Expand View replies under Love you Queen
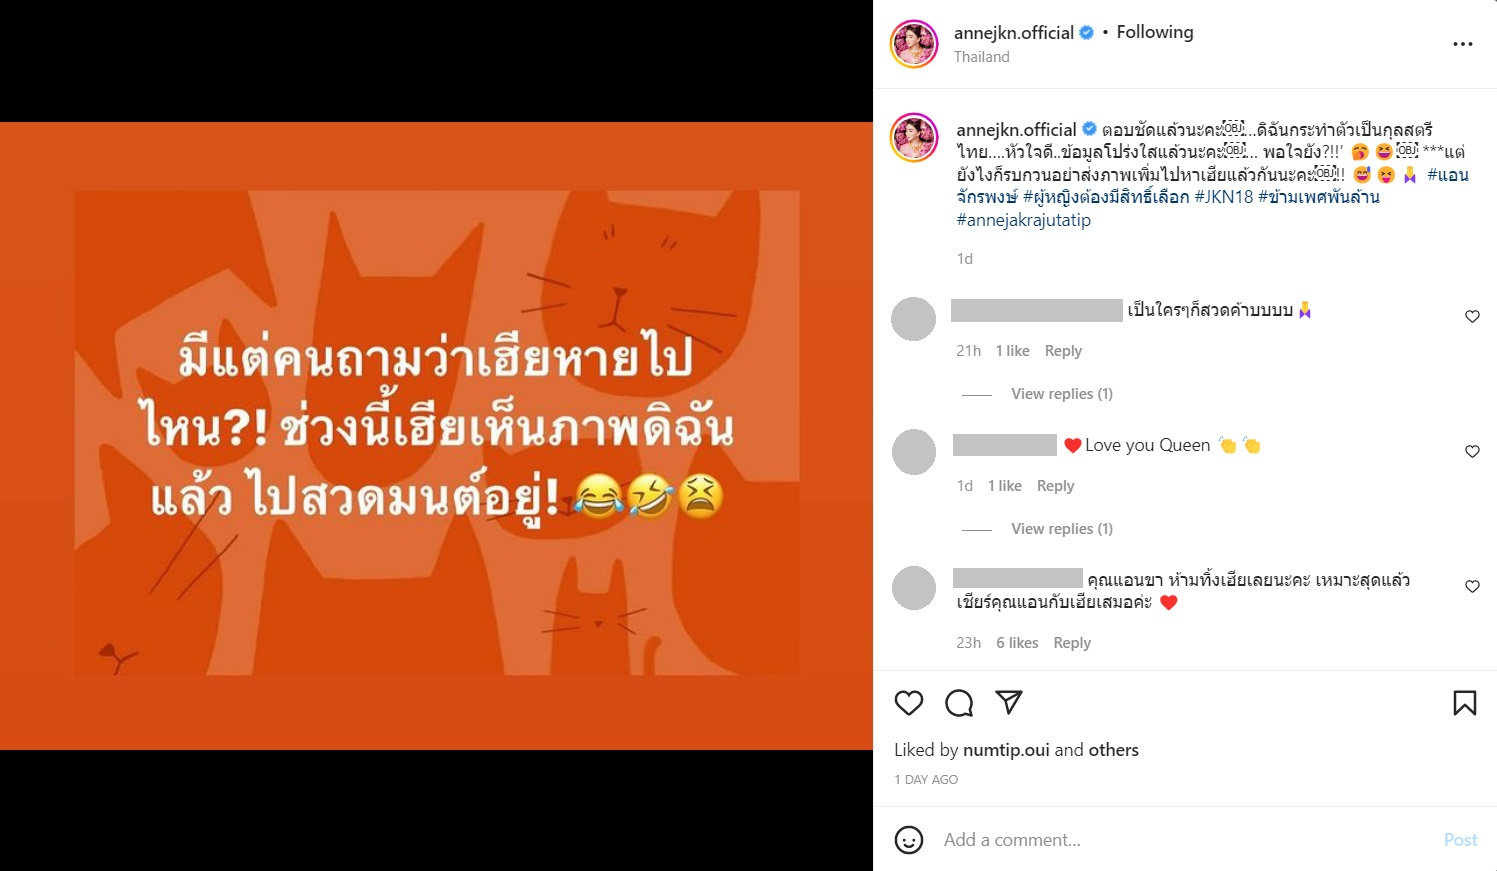 click(1062, 529)
